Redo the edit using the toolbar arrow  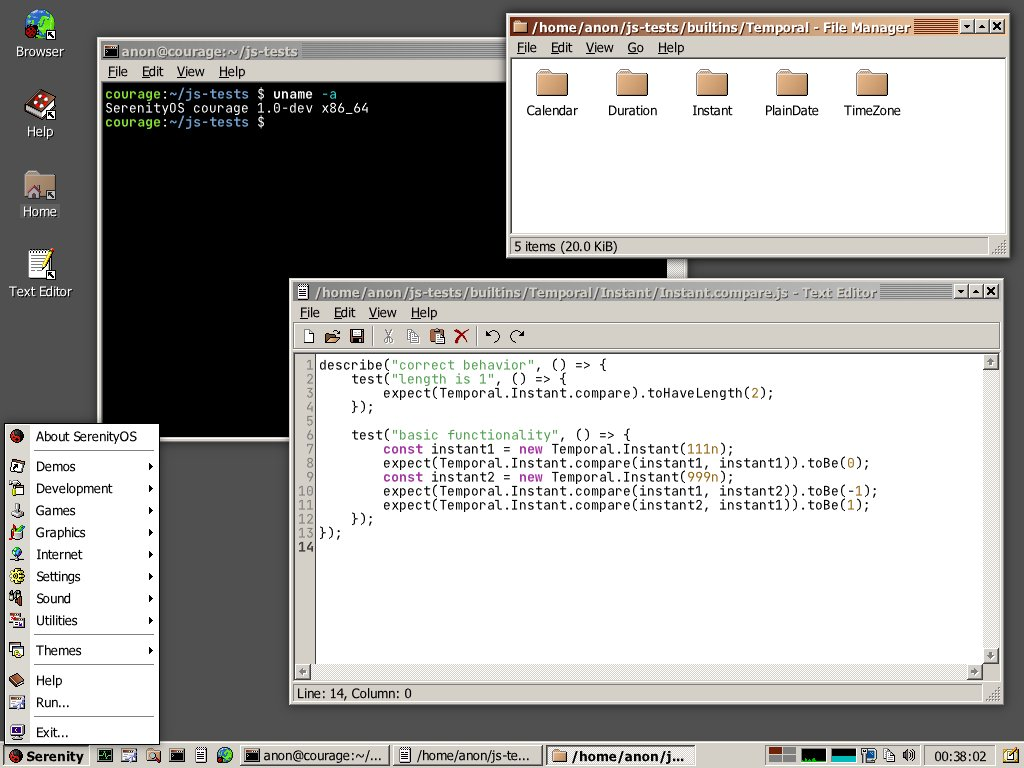[x=517, y=337]
